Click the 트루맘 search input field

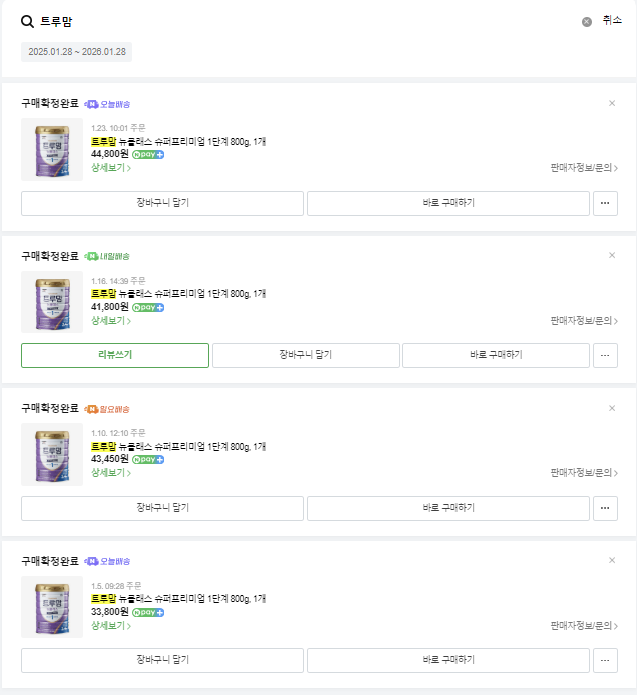pos(300,21)
